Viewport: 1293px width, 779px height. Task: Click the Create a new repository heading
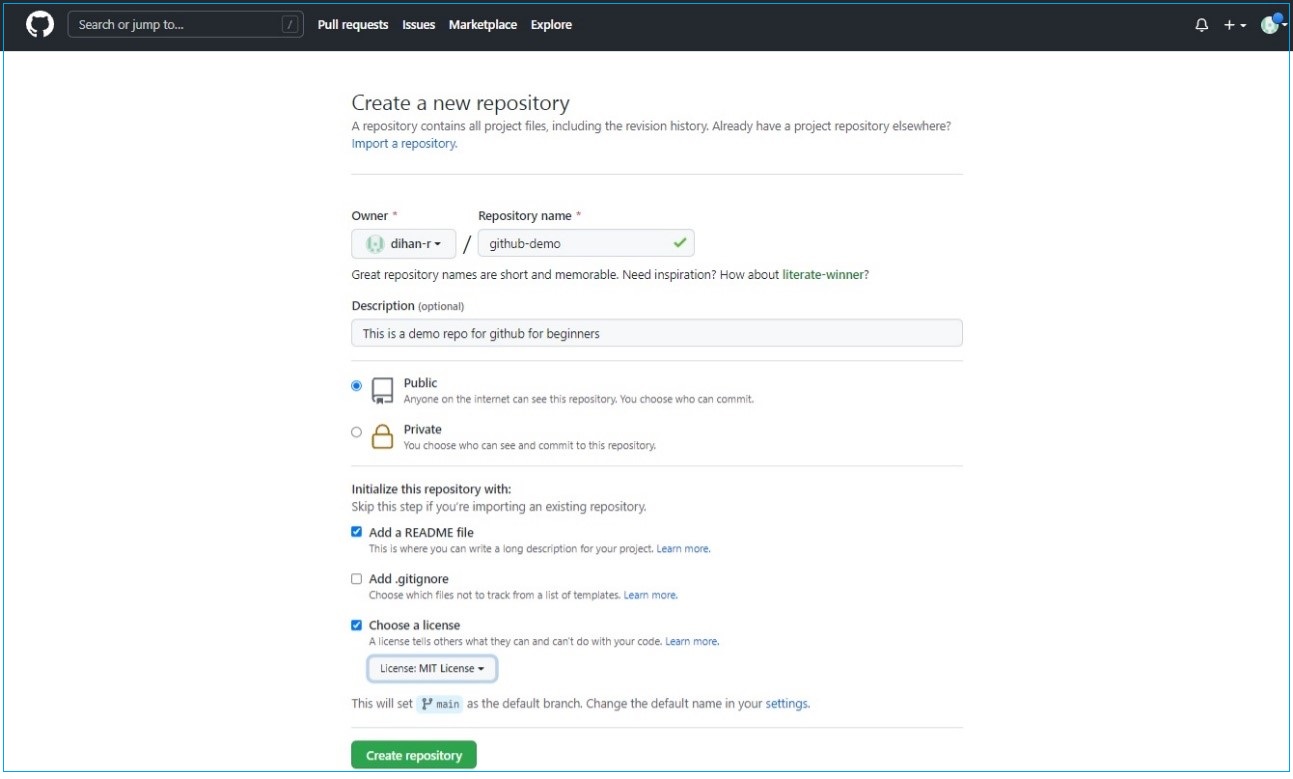click(x=461, y=103)
